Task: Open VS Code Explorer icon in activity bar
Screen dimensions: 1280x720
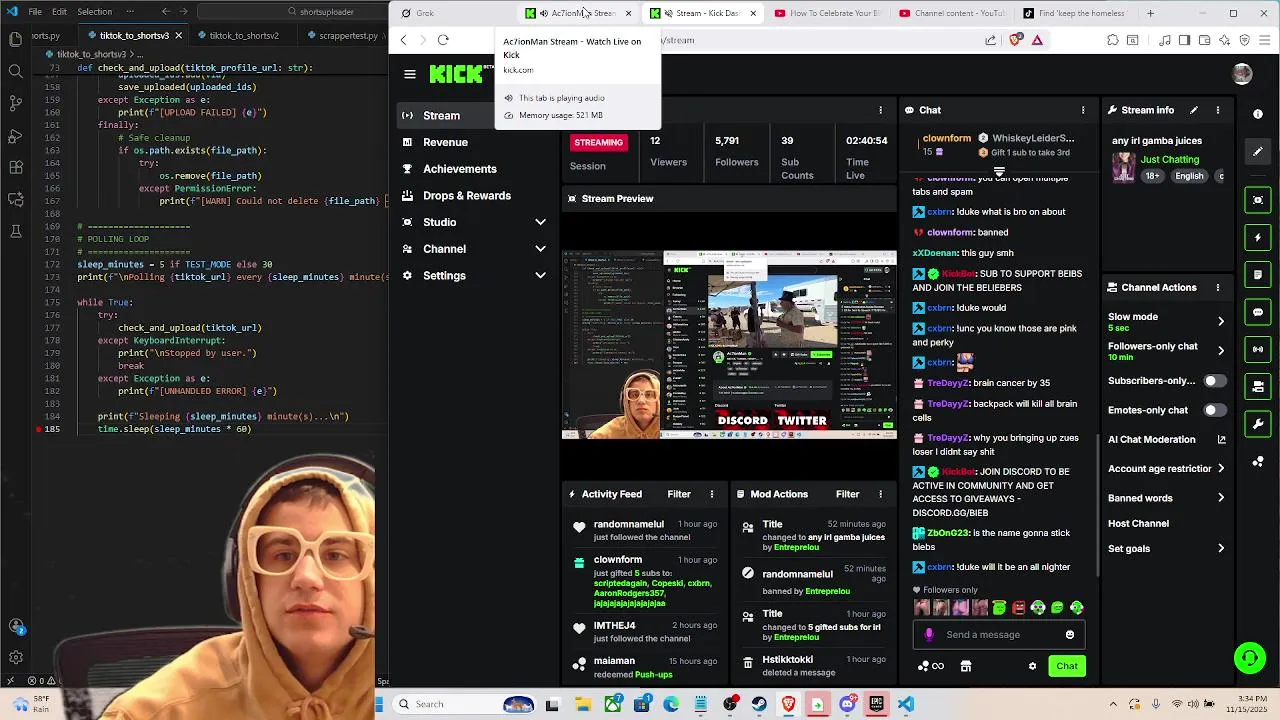Action: pyautogui.click(x=15, y=39)
